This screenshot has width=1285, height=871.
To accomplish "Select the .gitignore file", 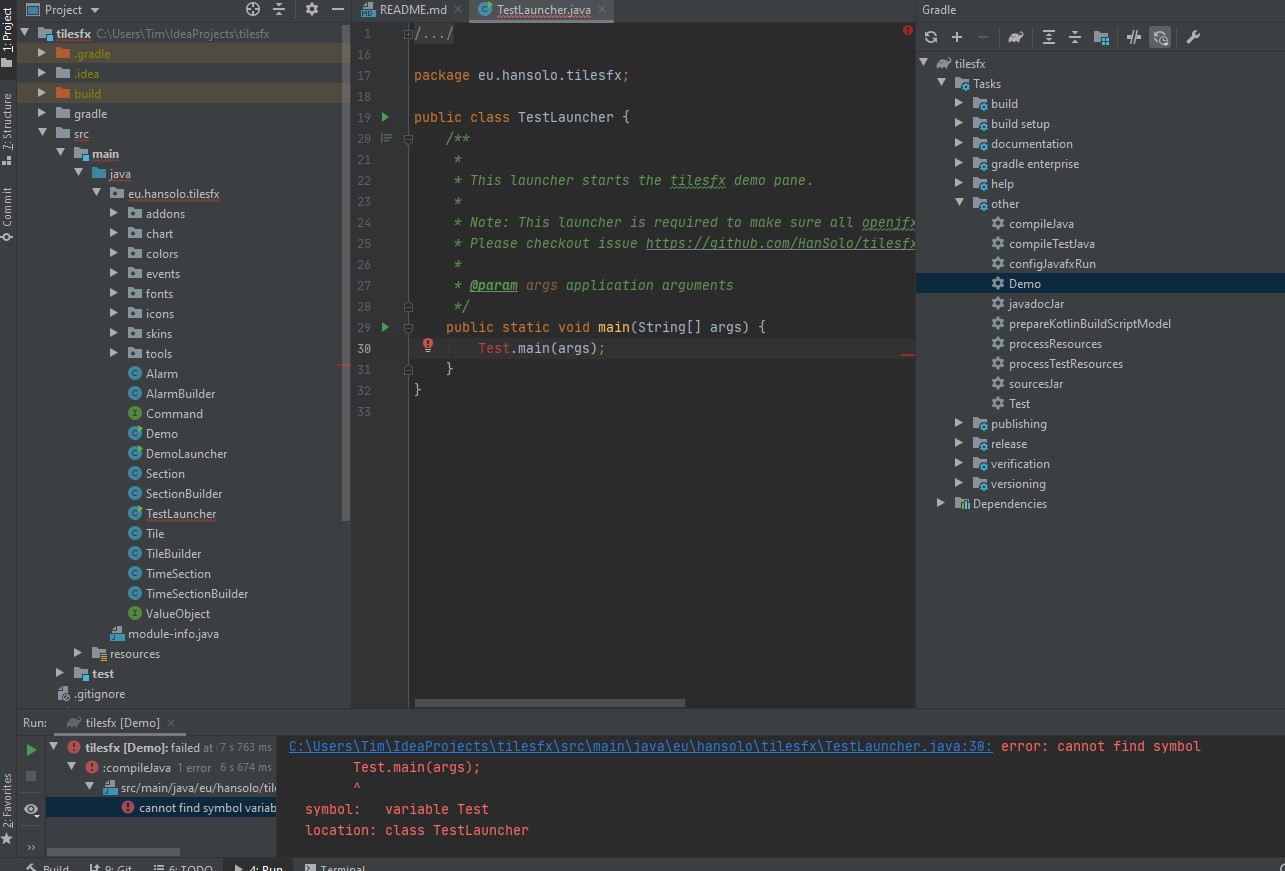I will coord(99,694).
